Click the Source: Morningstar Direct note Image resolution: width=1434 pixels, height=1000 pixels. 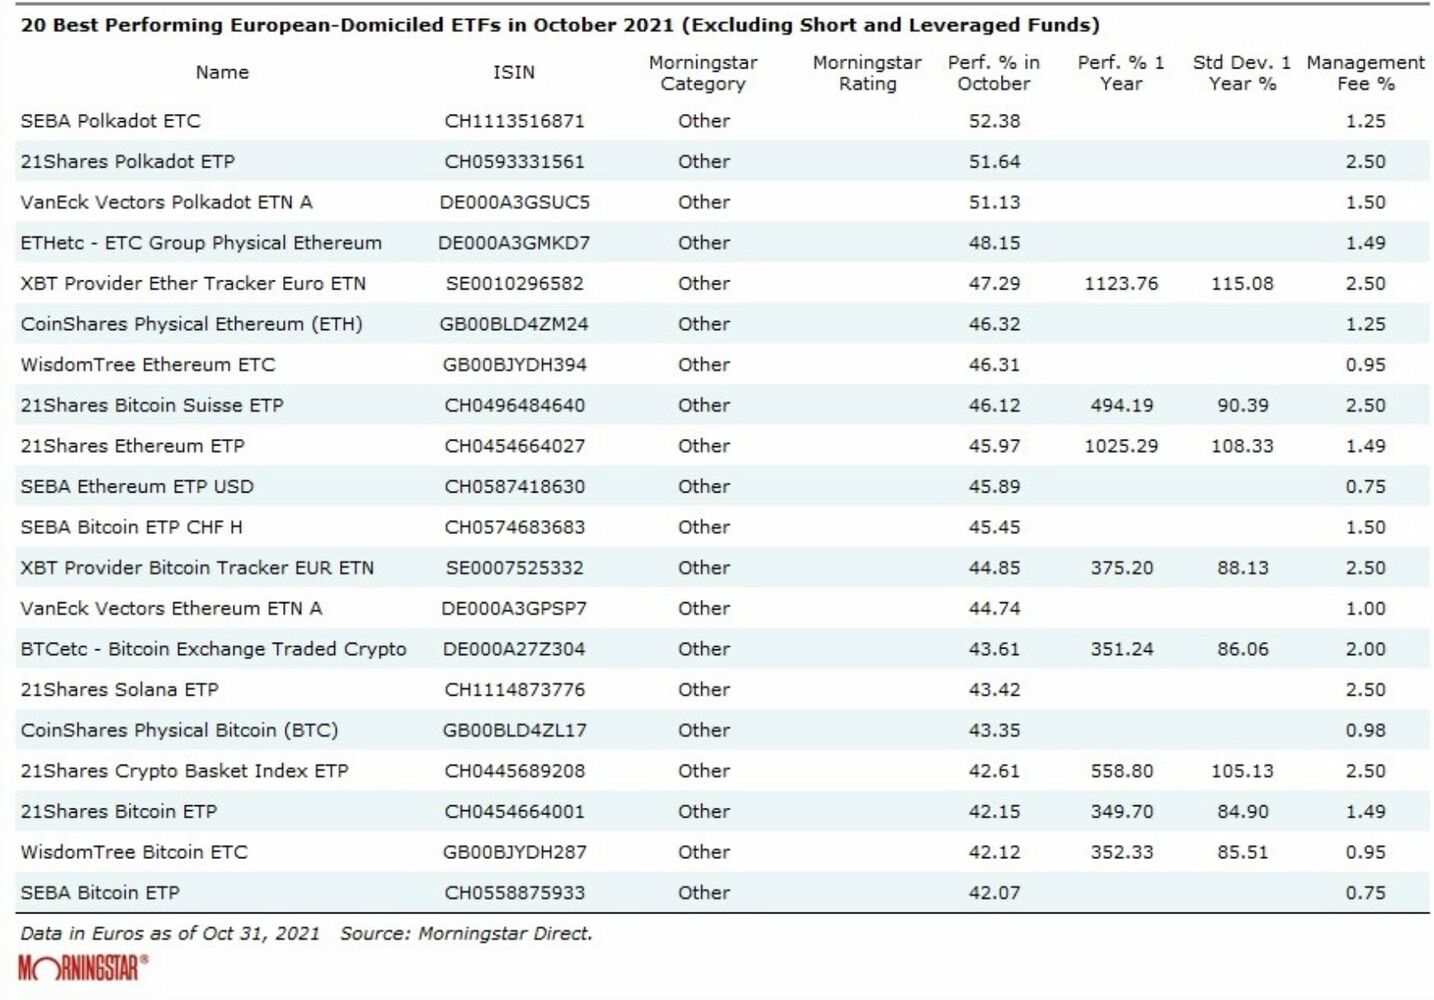pyautogui.click(x=466, y=933)
